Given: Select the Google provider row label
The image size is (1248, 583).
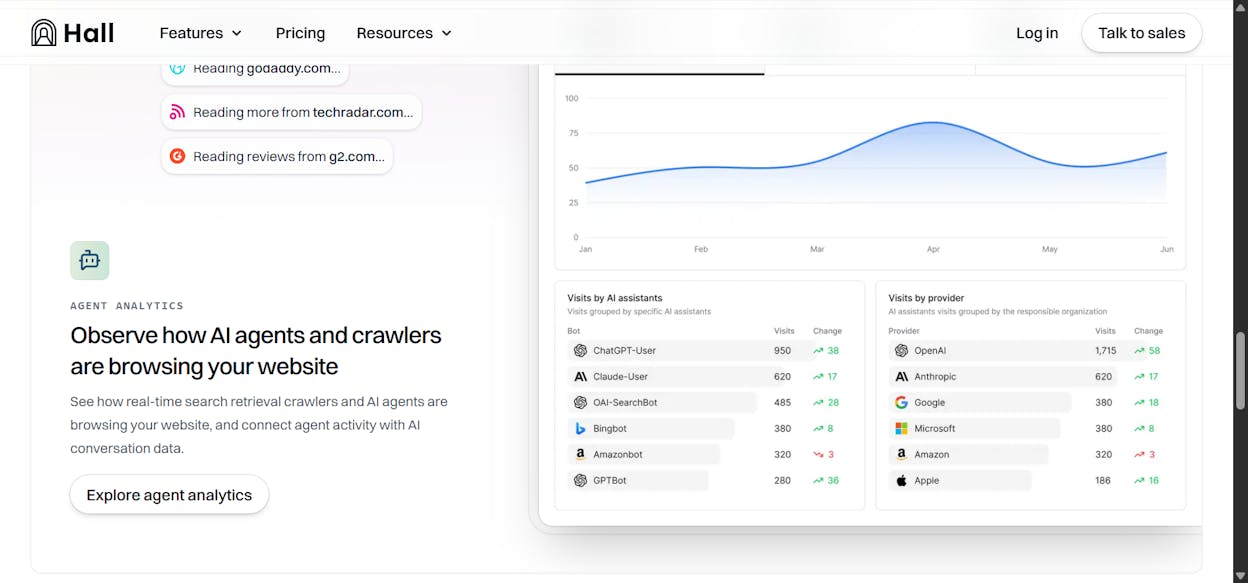Looking at the screenshot, I should (930, 402).
